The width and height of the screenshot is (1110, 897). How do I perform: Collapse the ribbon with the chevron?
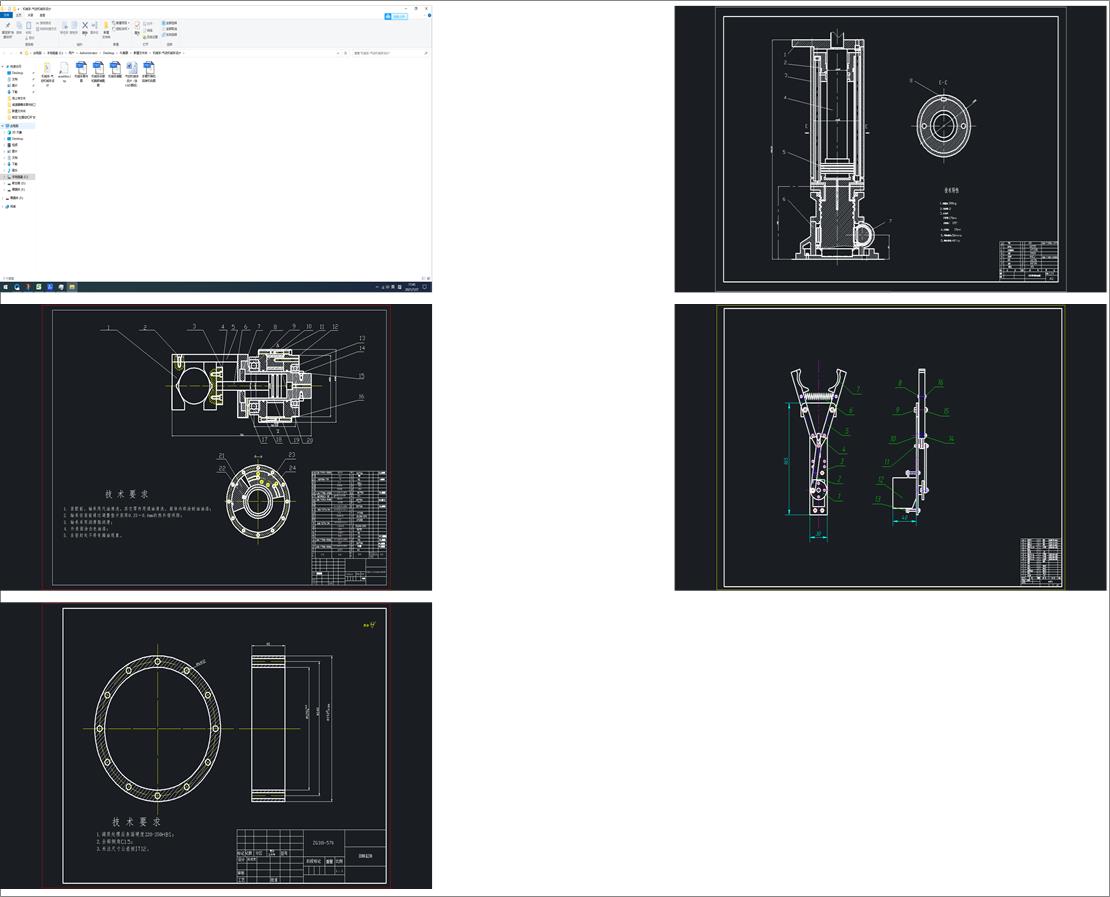[x=425, y=15]
